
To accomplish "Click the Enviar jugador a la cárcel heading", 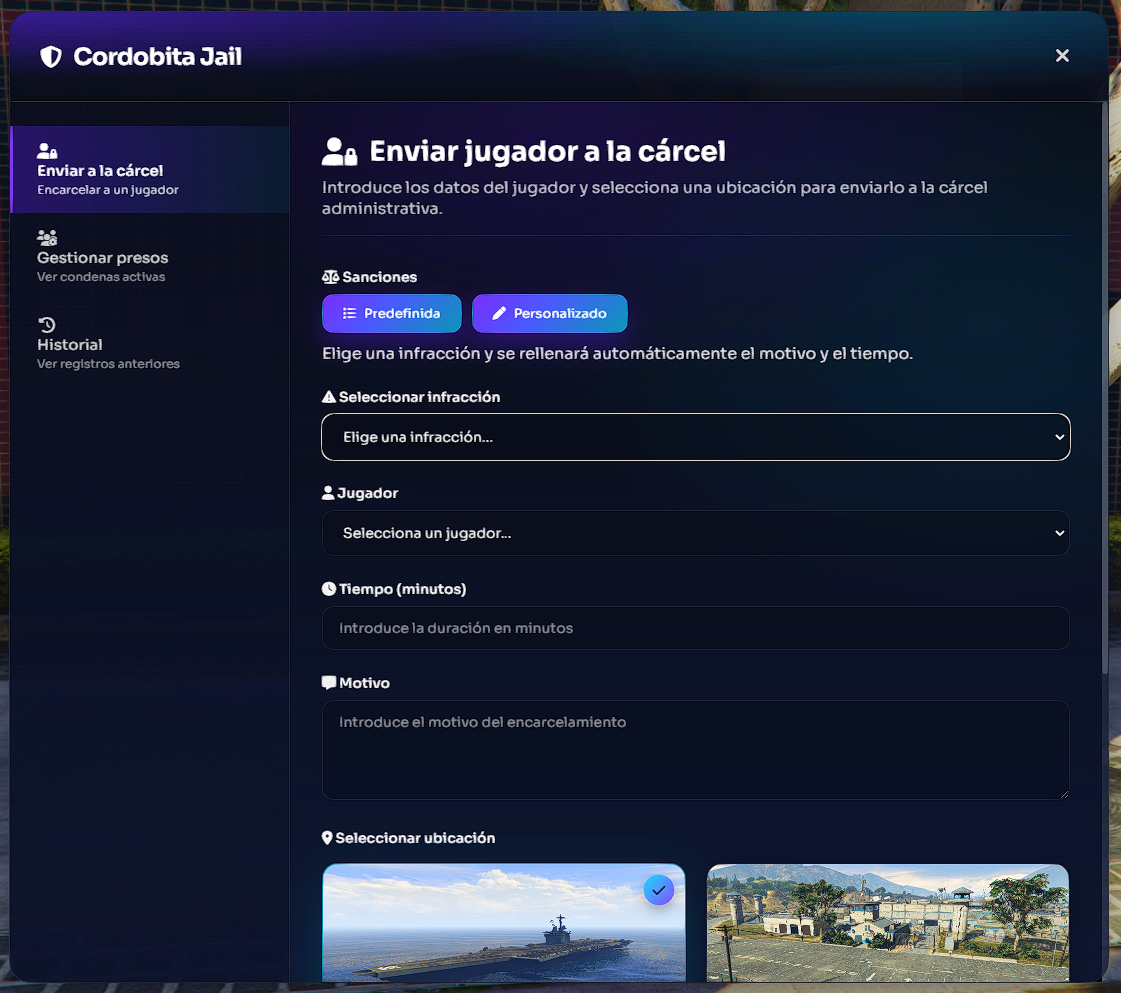I will click(x=547, y=151).
